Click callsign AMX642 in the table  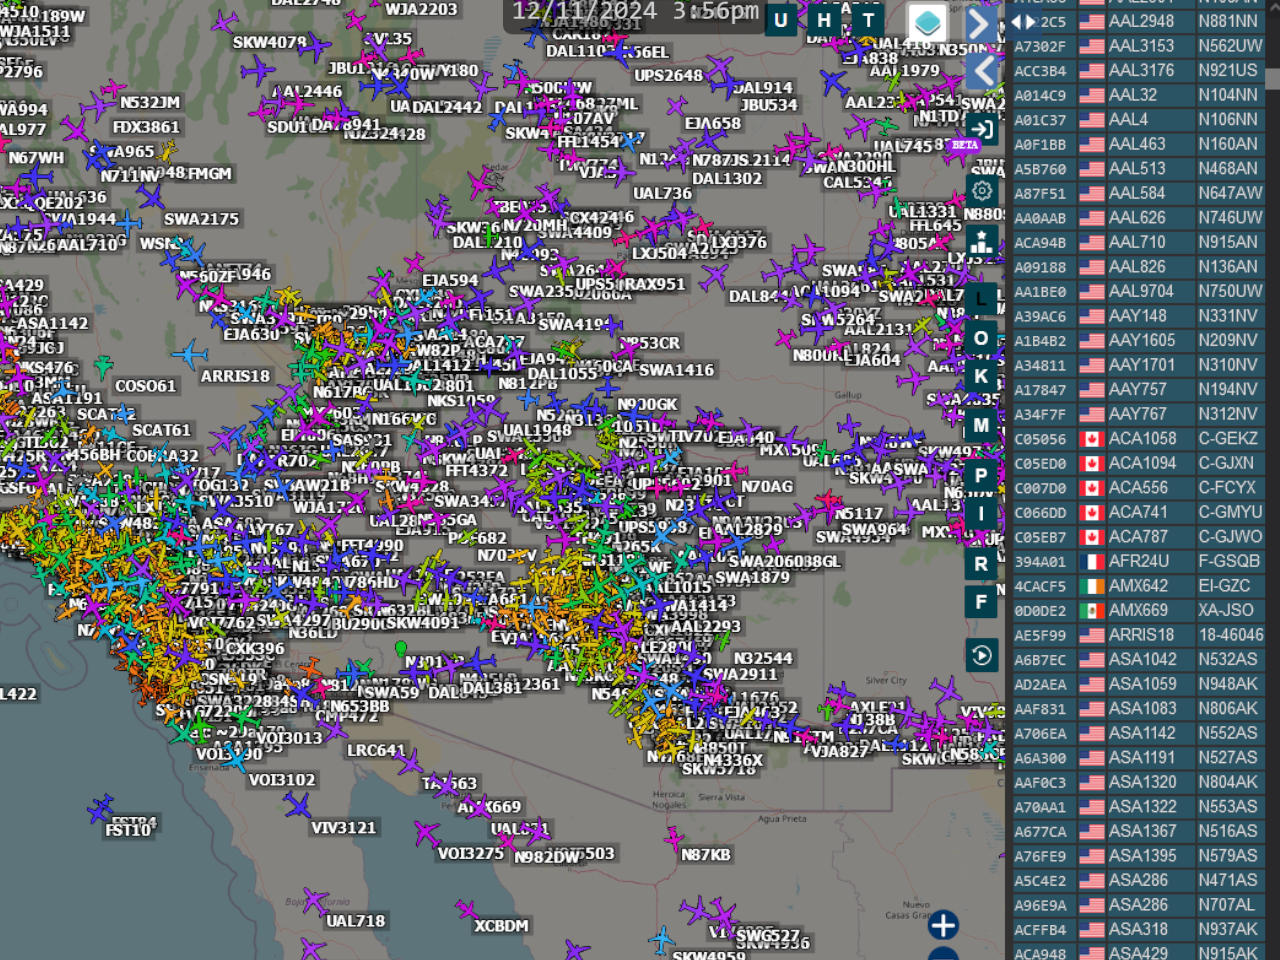point(1138,586)
